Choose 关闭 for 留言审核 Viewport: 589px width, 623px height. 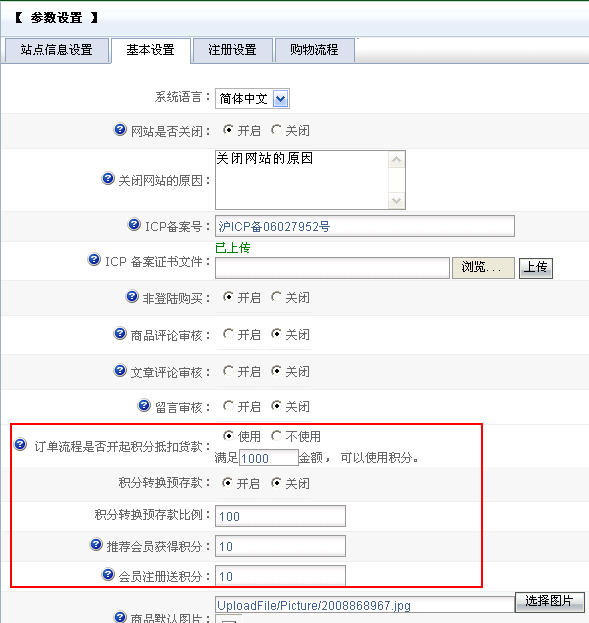(276, 406)
